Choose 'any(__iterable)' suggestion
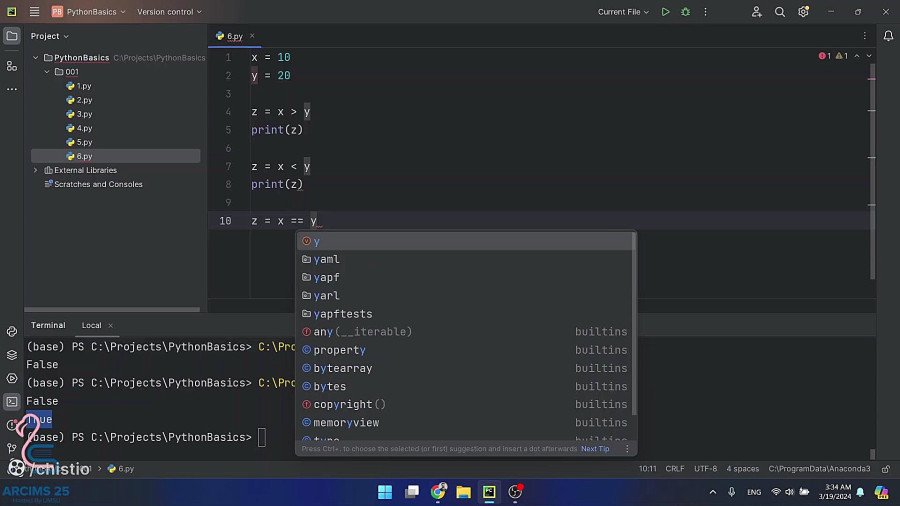 coord(465,332)
